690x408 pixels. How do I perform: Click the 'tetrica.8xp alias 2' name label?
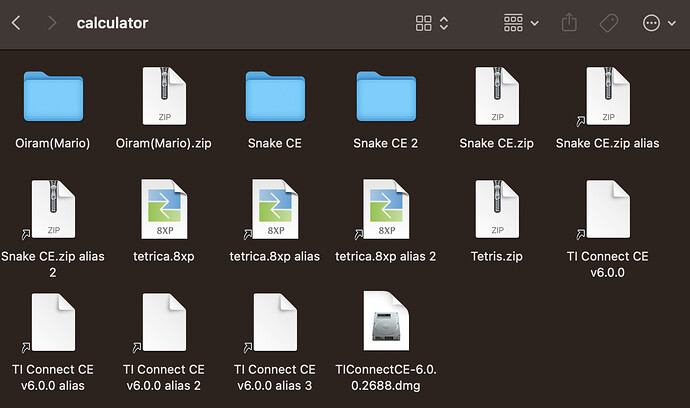click(385, 257)
